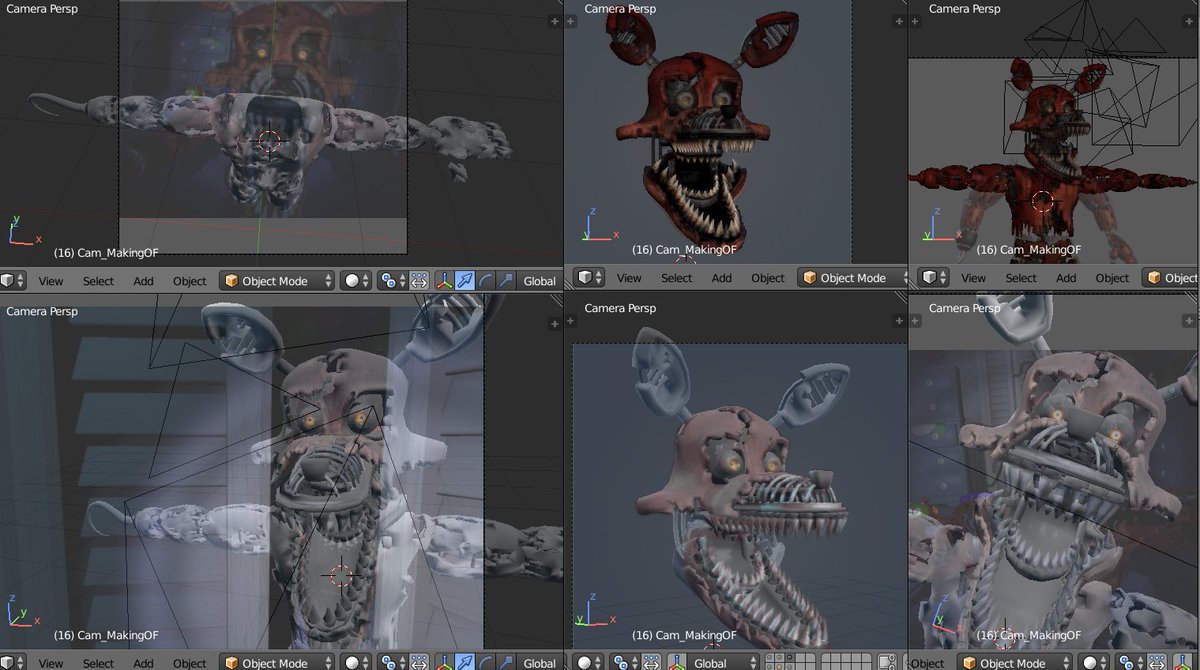Open Object menu in top-right viewport header
Viewport: 1200px width, 670px height.
(x=1112, y=278)
